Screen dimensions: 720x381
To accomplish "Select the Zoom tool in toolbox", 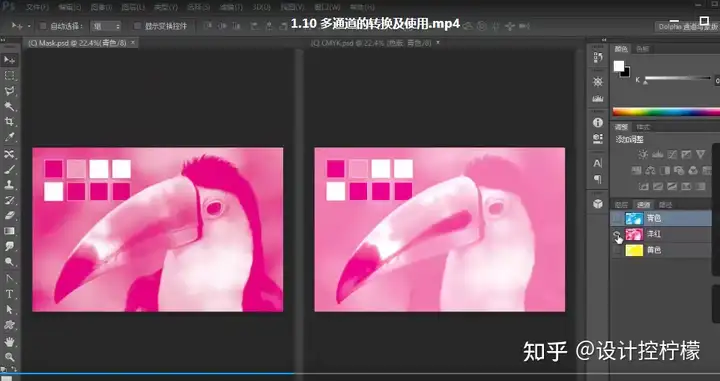I will click(x=9, y=357).
